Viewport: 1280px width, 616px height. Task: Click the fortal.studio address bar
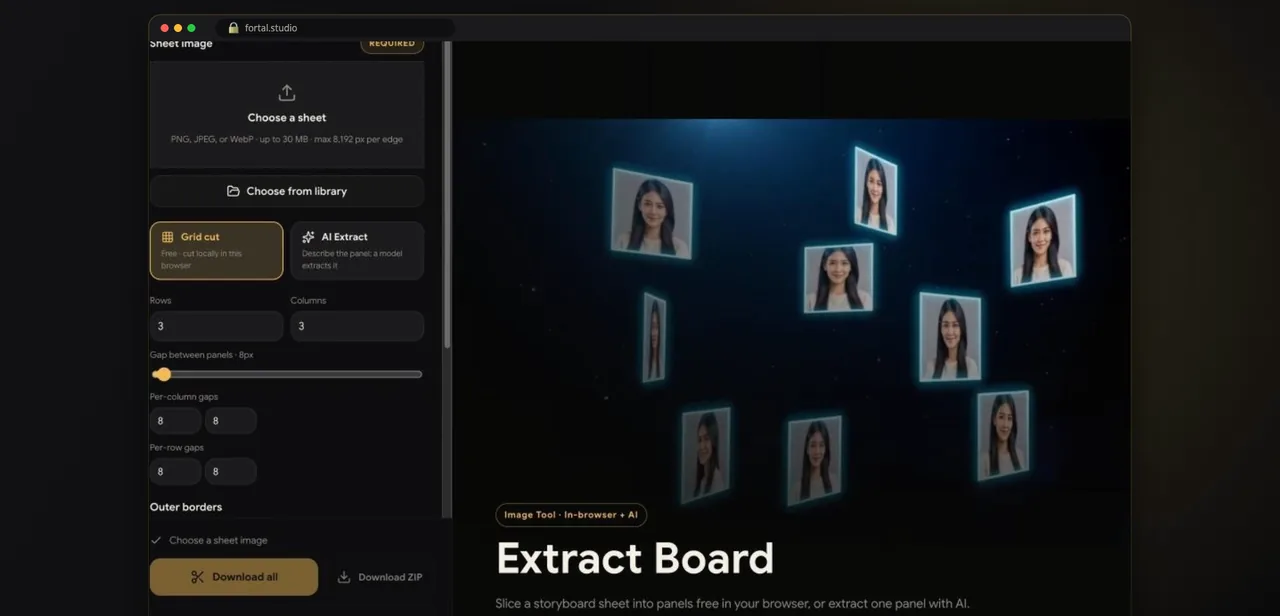tap(335, 28)
